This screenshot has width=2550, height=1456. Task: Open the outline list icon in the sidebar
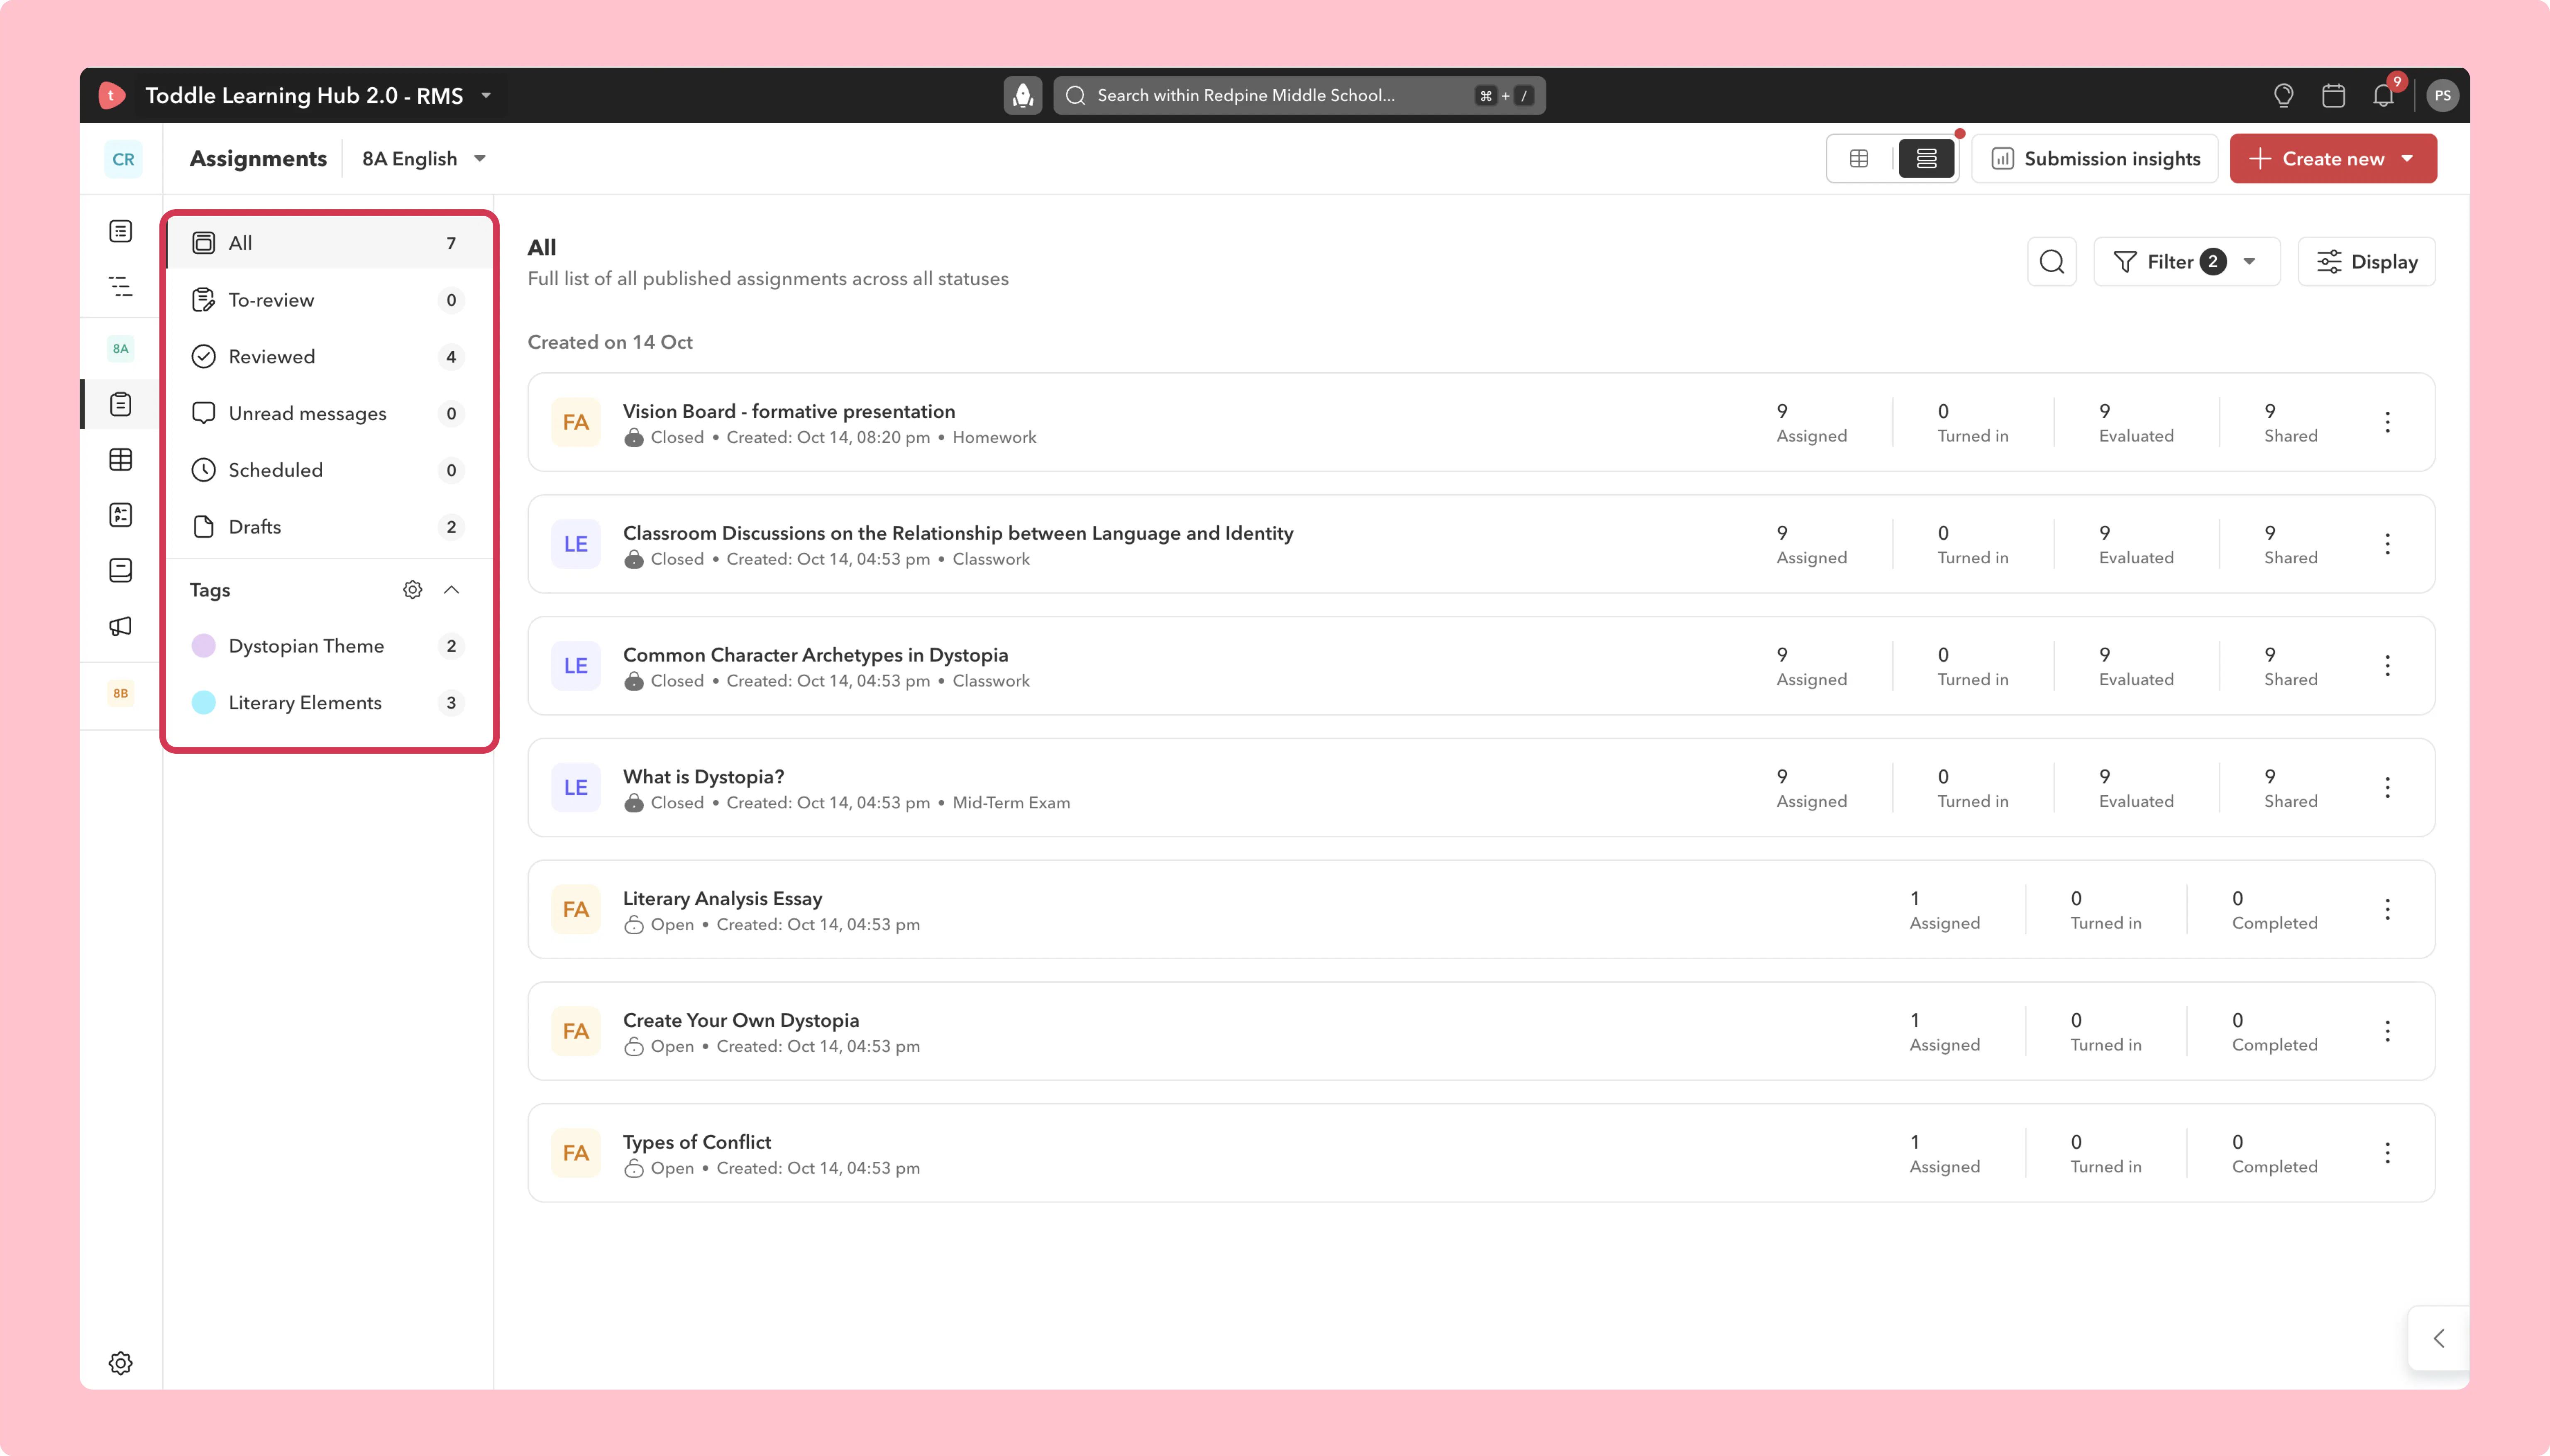coord(120,287)
